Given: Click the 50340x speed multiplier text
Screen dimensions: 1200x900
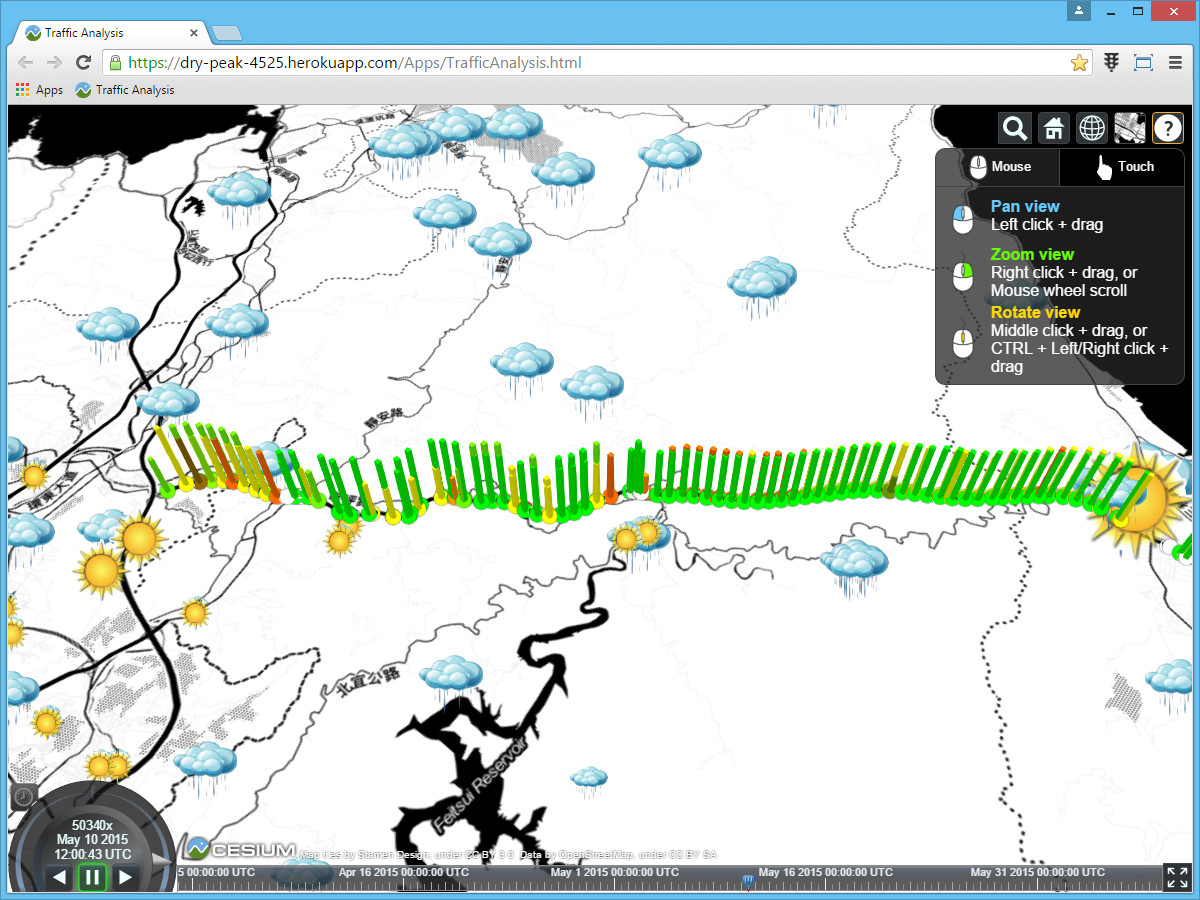Looking at the screenshot, I should click(92, 825).
